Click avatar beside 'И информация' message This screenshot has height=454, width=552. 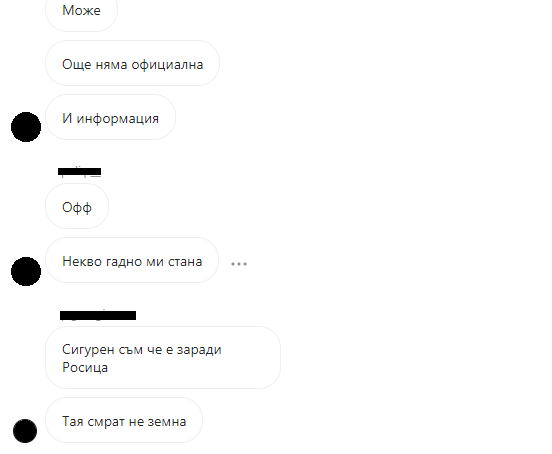(26, 127)
